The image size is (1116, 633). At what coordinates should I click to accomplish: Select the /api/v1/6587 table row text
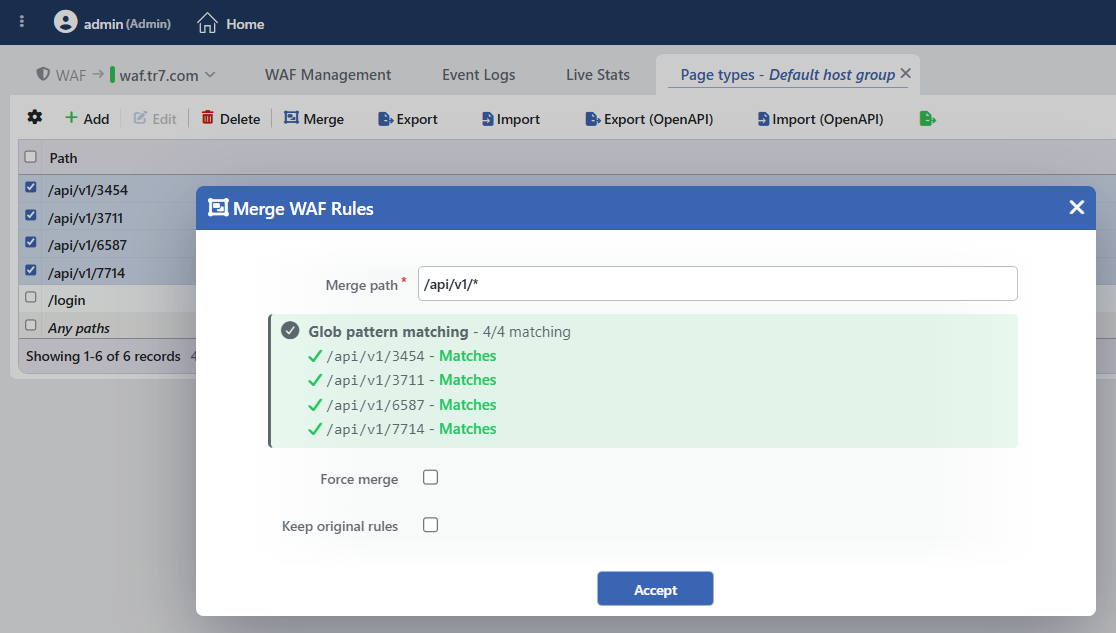(87, 245)
